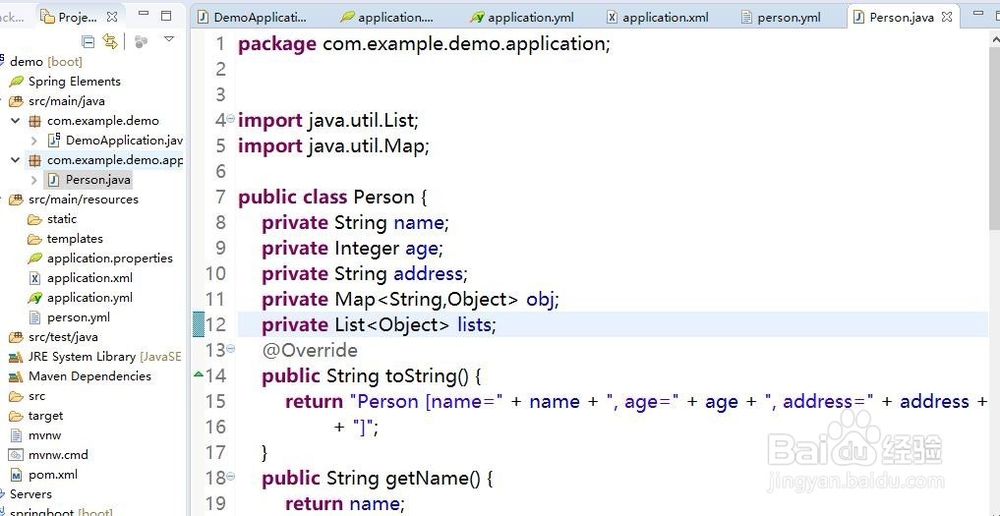Fold the import block at line 4
Image resolution: width=1000 pixels, height=516 pixels.
(x=231, y=119)
